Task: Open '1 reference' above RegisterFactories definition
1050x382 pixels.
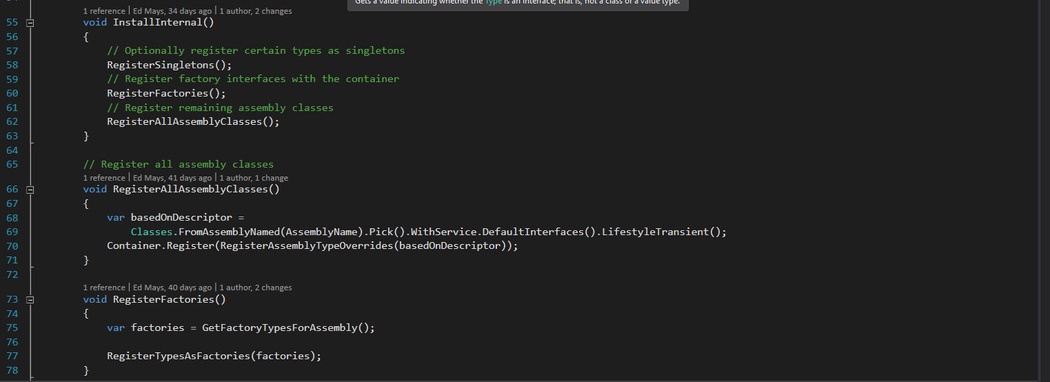Action: click(104, 288)
